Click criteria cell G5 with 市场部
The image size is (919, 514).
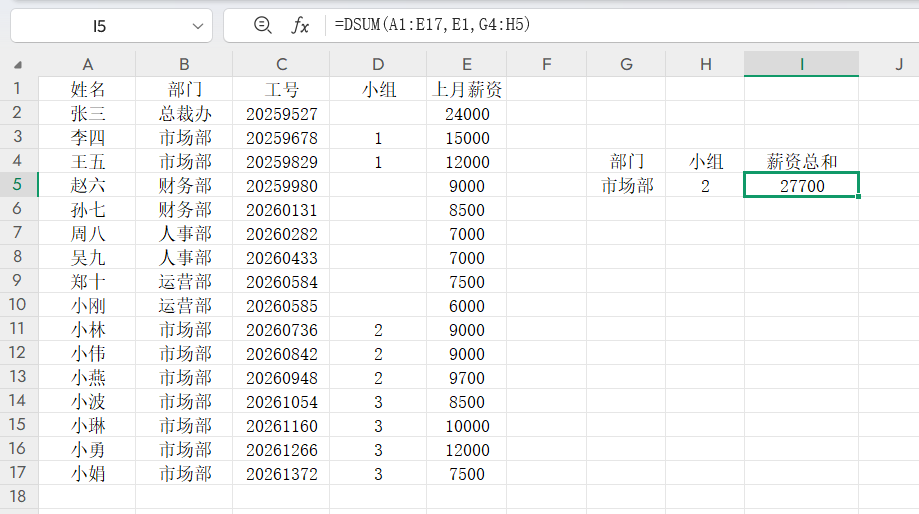(x=626, y=186)
